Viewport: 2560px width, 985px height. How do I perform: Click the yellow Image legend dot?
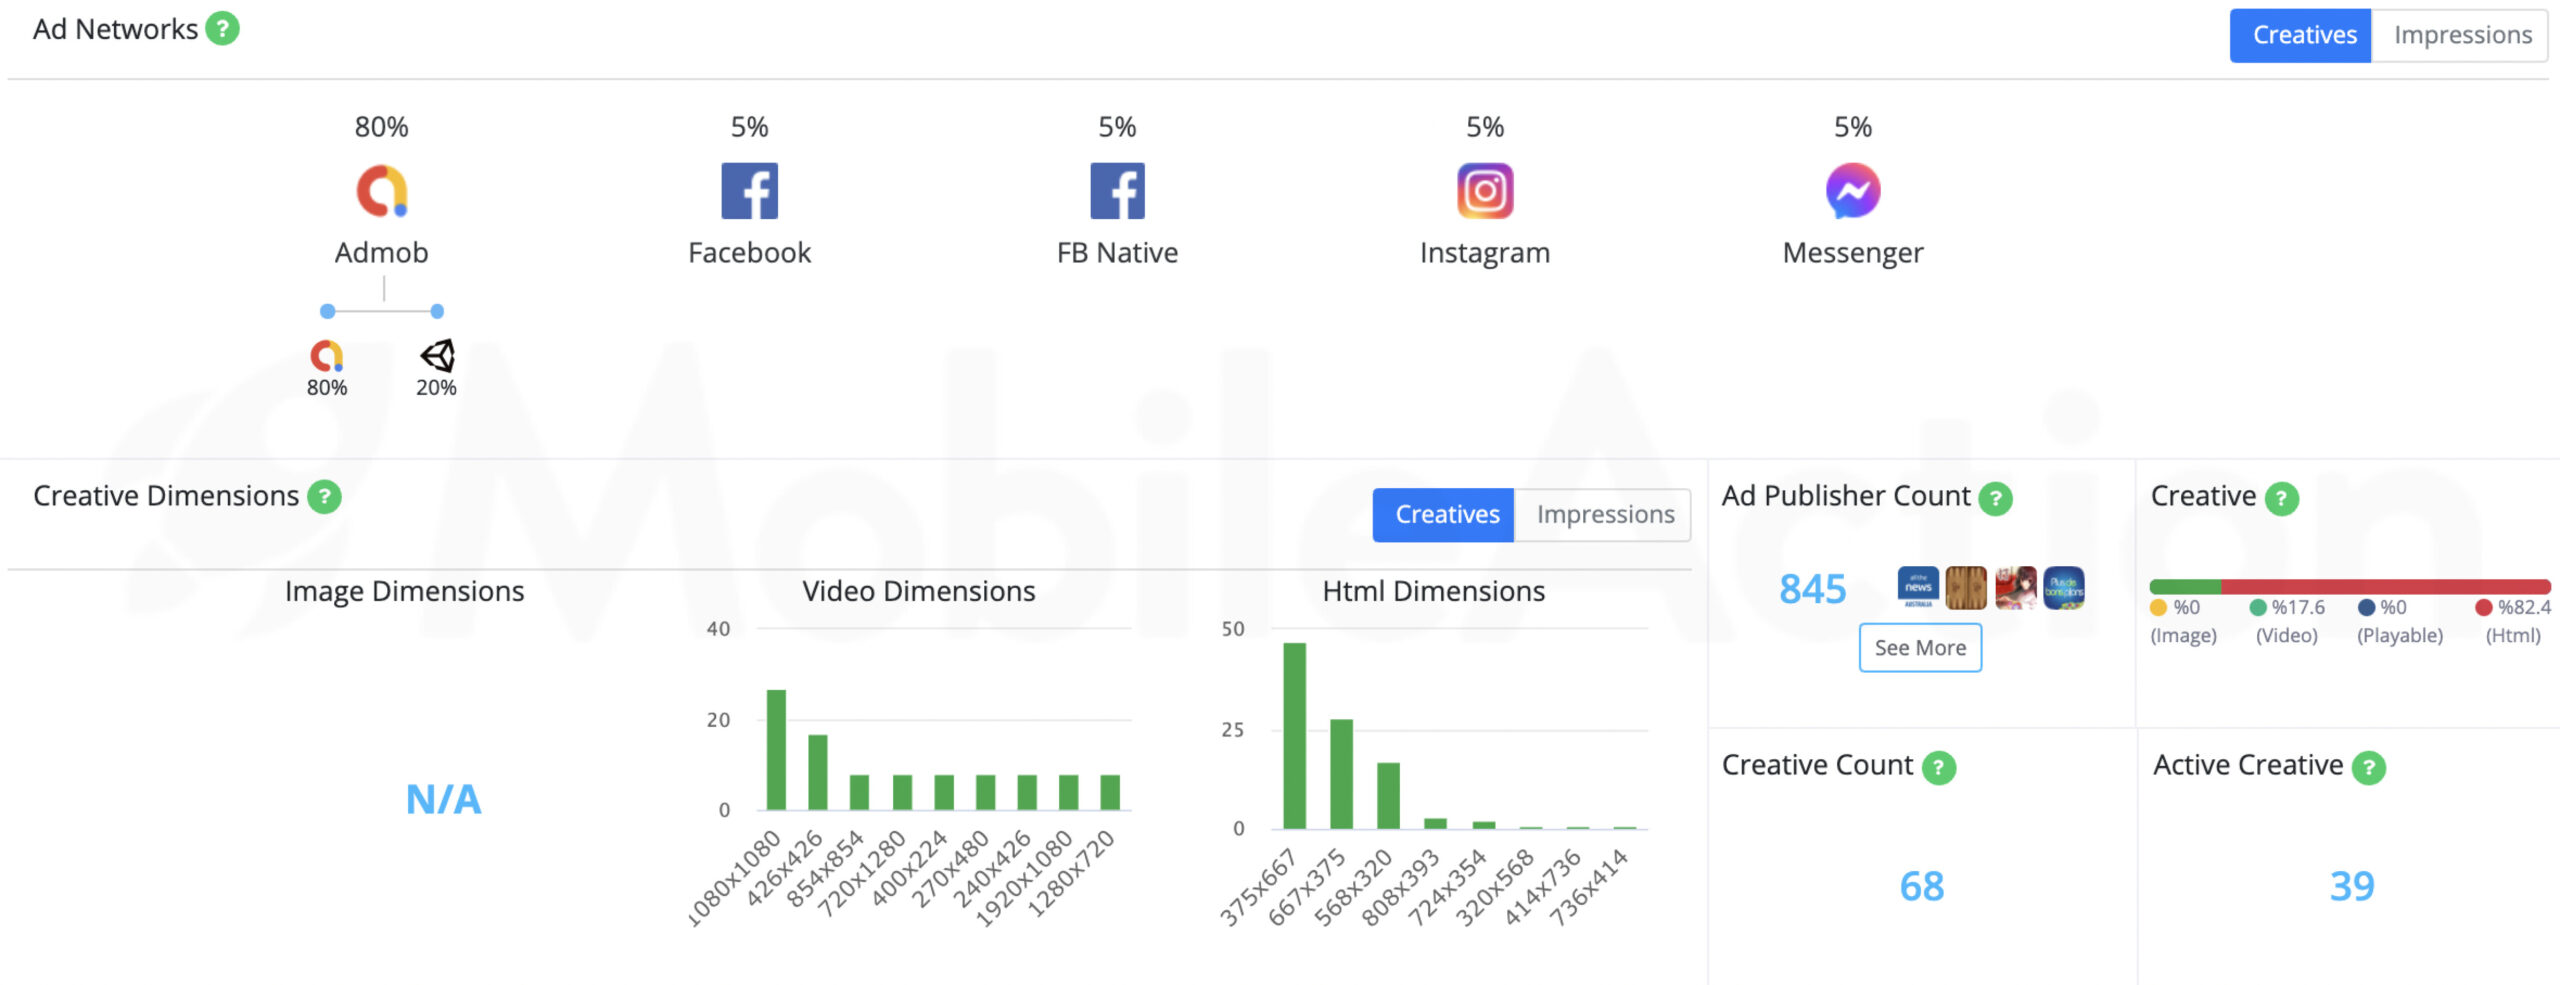pos(2158,607)
